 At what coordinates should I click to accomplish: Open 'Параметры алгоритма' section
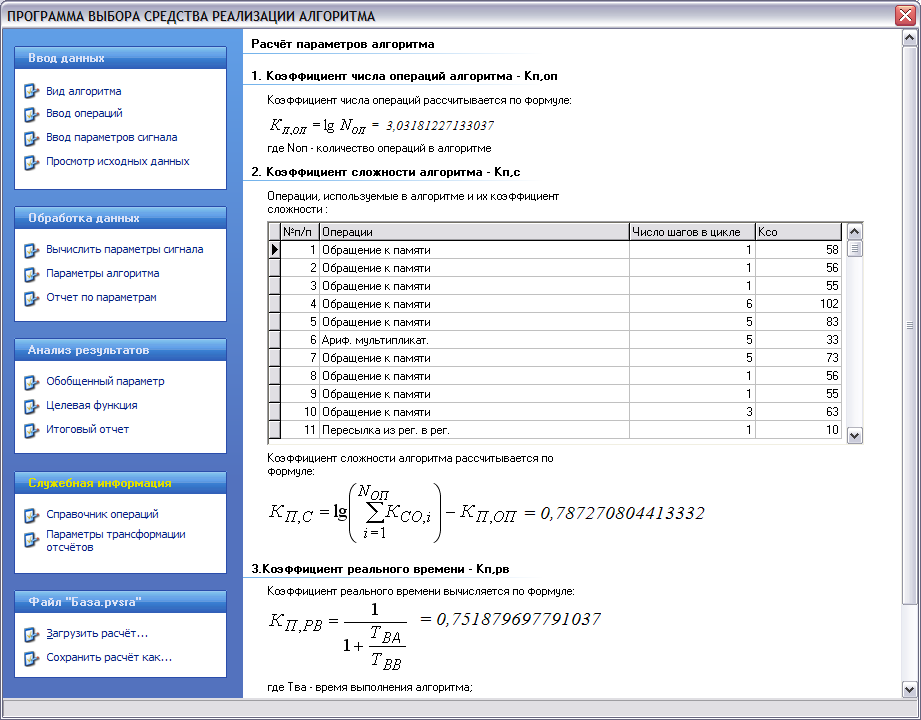pos(102,273)
